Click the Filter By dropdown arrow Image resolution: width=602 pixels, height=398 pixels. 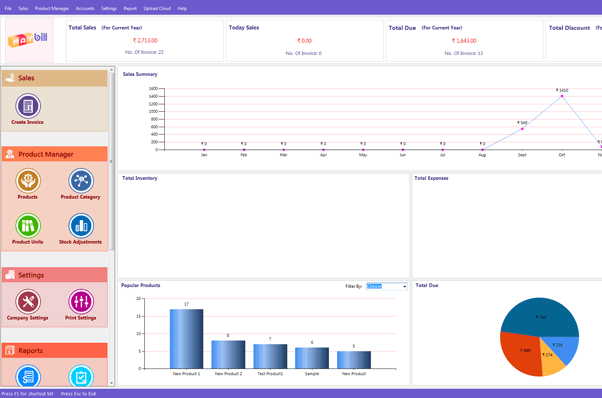(x=404, y=286)
